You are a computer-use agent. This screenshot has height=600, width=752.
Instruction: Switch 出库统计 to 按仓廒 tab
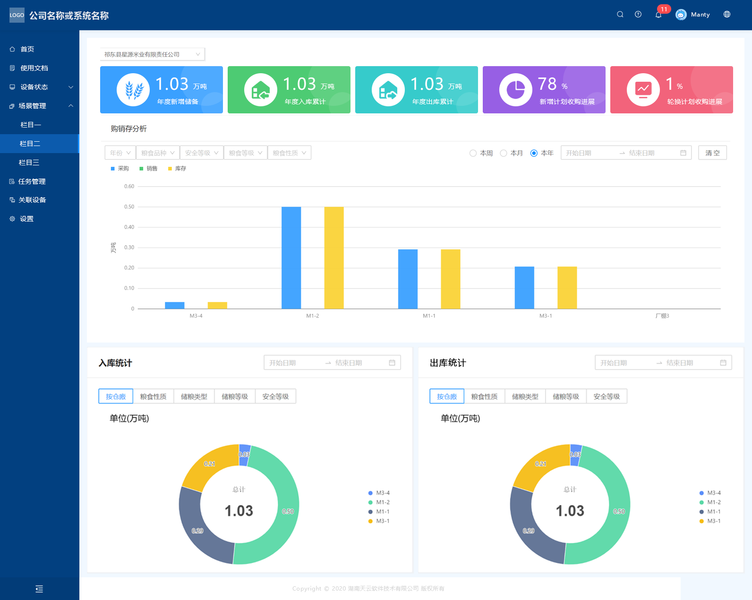click(446, 397)
